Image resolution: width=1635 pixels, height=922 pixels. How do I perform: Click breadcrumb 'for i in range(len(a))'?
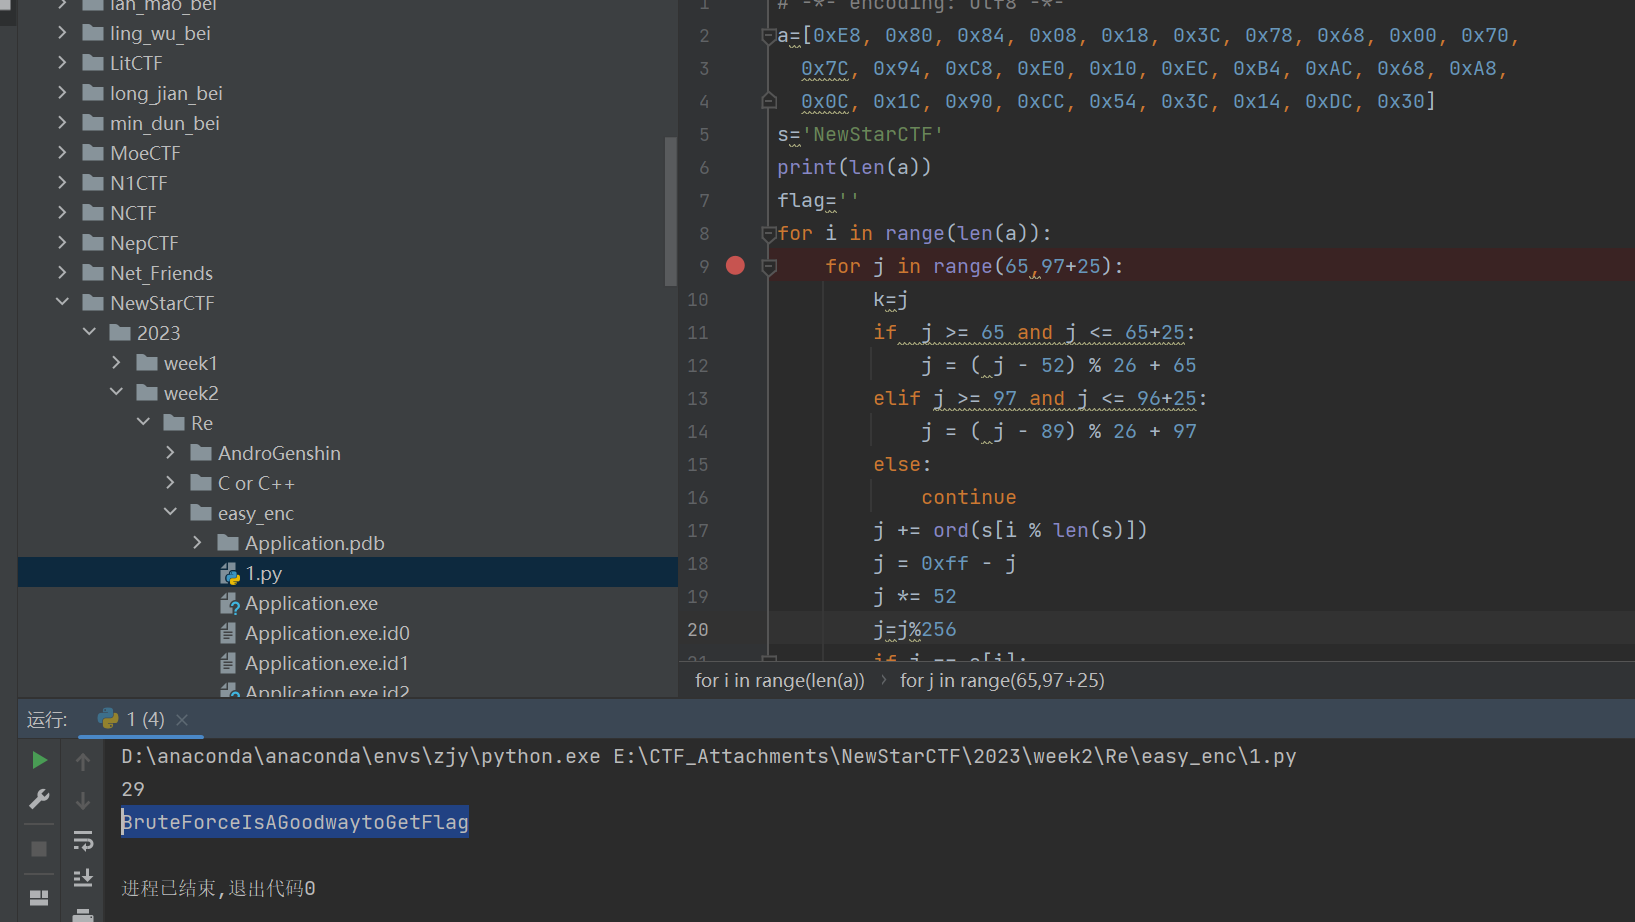[x=779, y=681]
